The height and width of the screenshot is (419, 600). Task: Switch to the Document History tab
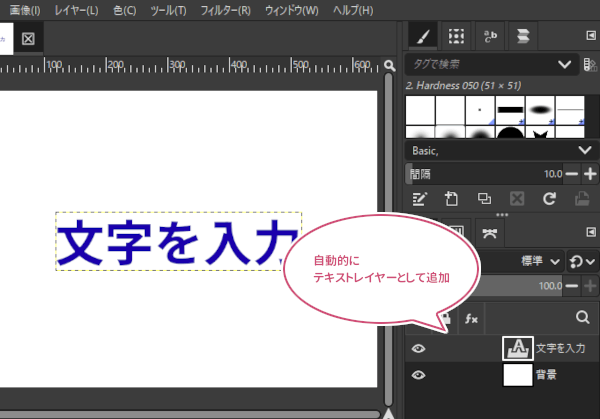click(x=523, y=36)
